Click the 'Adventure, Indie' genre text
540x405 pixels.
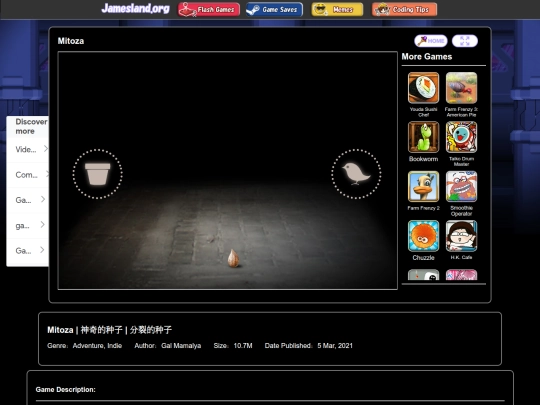click(x=97, y=345)
